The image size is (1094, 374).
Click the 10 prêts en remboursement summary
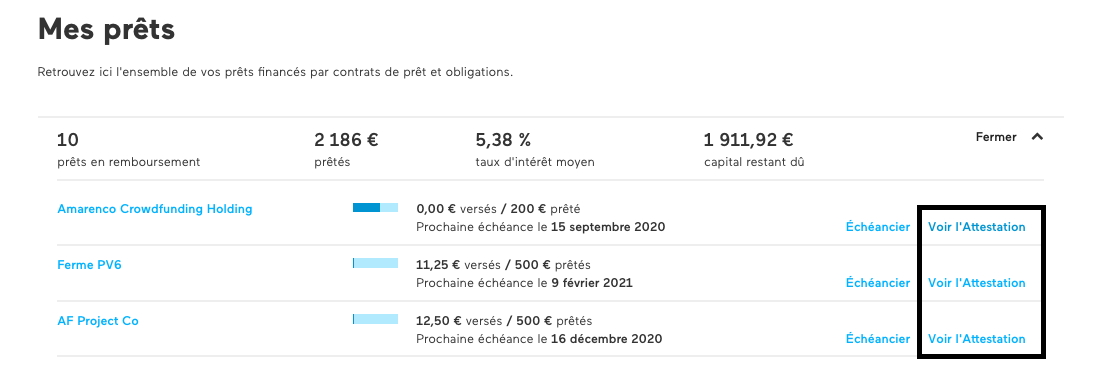pyautogui.click(x=128, y=150)
